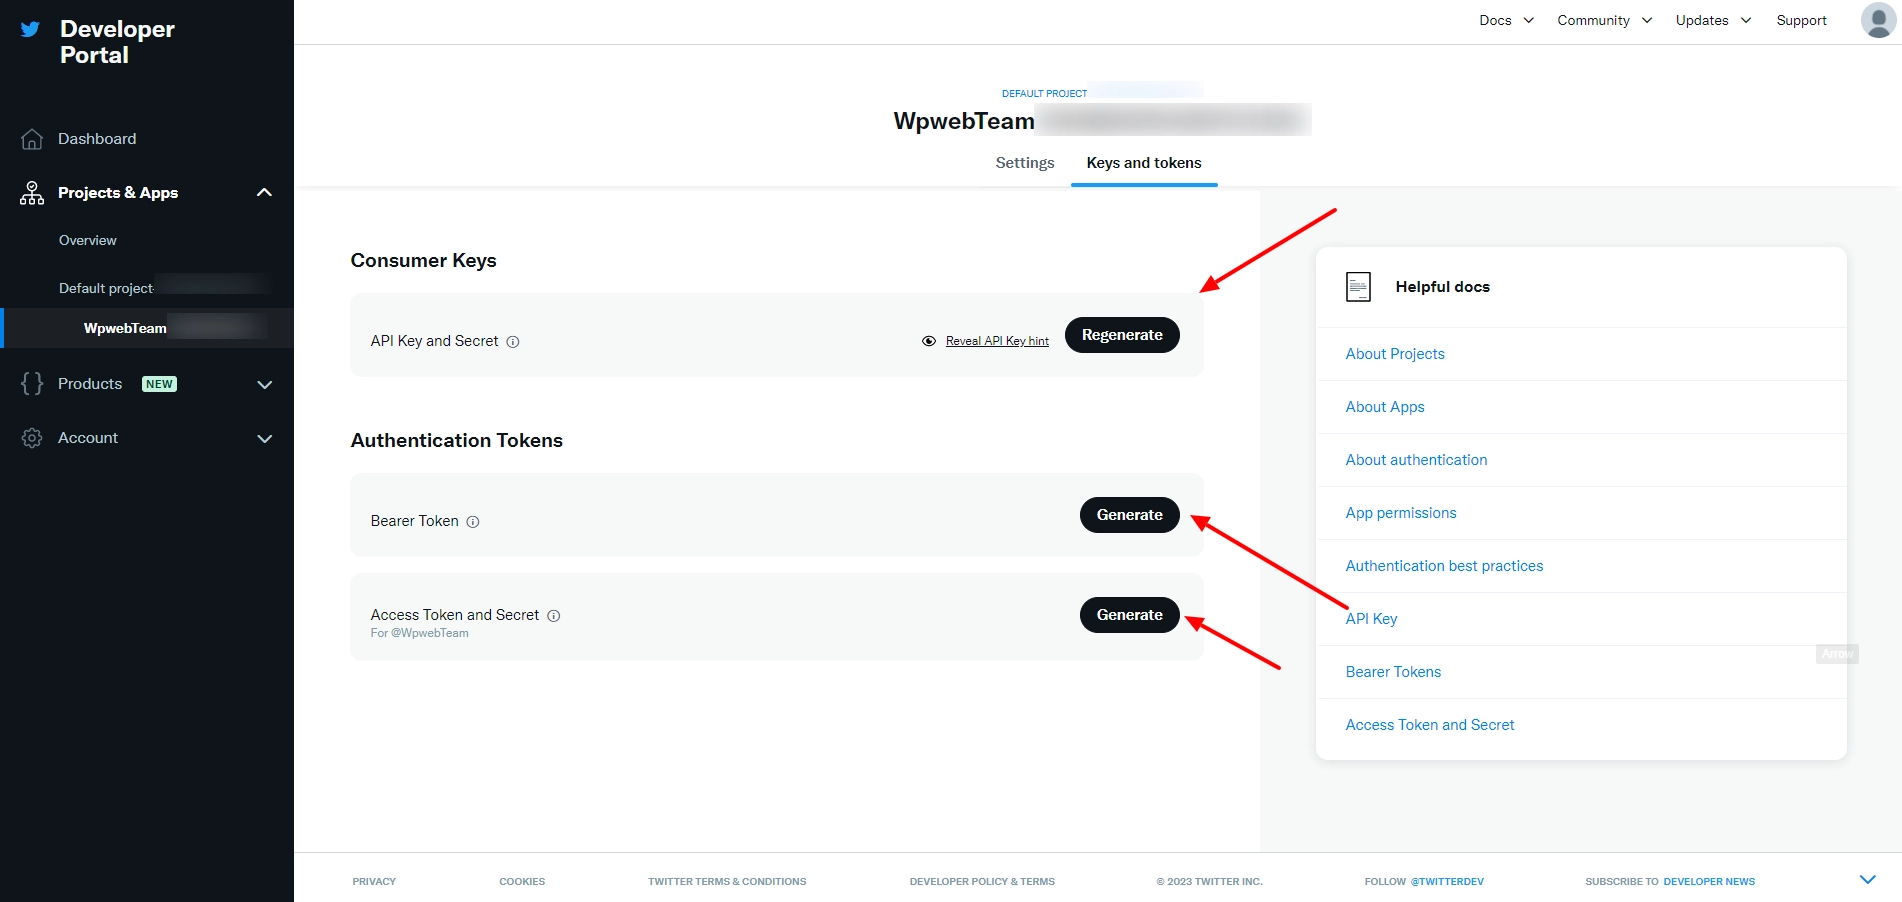The width and height of the screenshot is (1902, 902).
Task: Regenerate the API Key and Secret
Action: (1122, 335)
